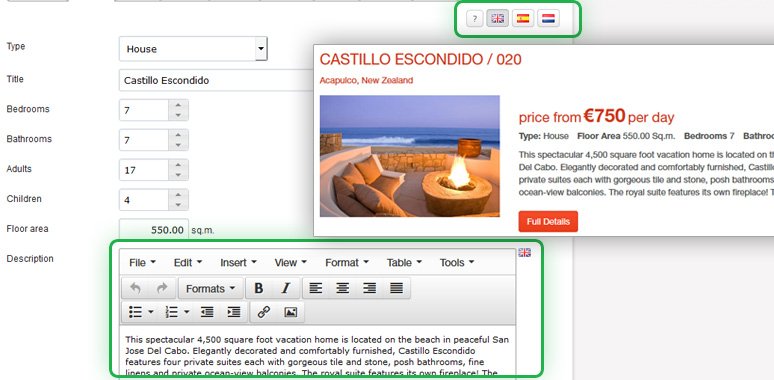Insert a numbered list
This screenshot has width=774, height=380.
pyautogui.click(x=171, y=312)
